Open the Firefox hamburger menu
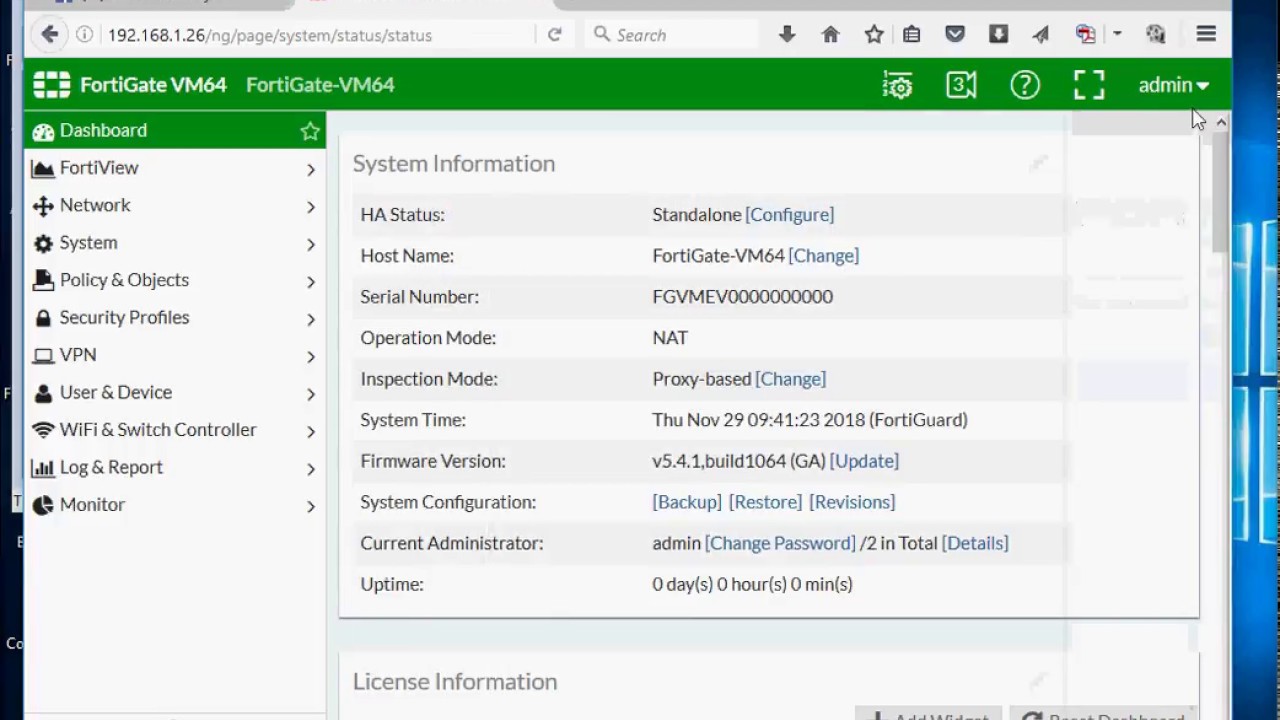Image resolution: width=1280 pixels, height=720 pixels. click(x=1206, y=35)
